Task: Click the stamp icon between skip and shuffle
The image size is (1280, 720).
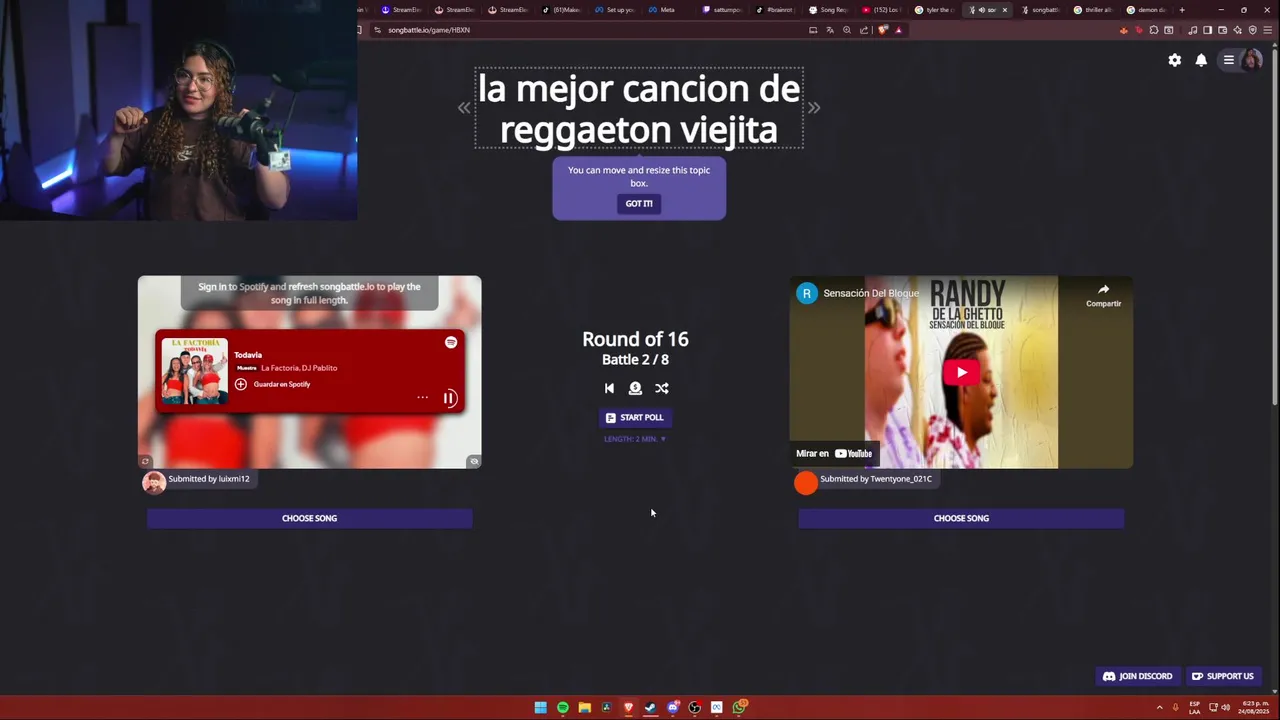Action: 635,388
